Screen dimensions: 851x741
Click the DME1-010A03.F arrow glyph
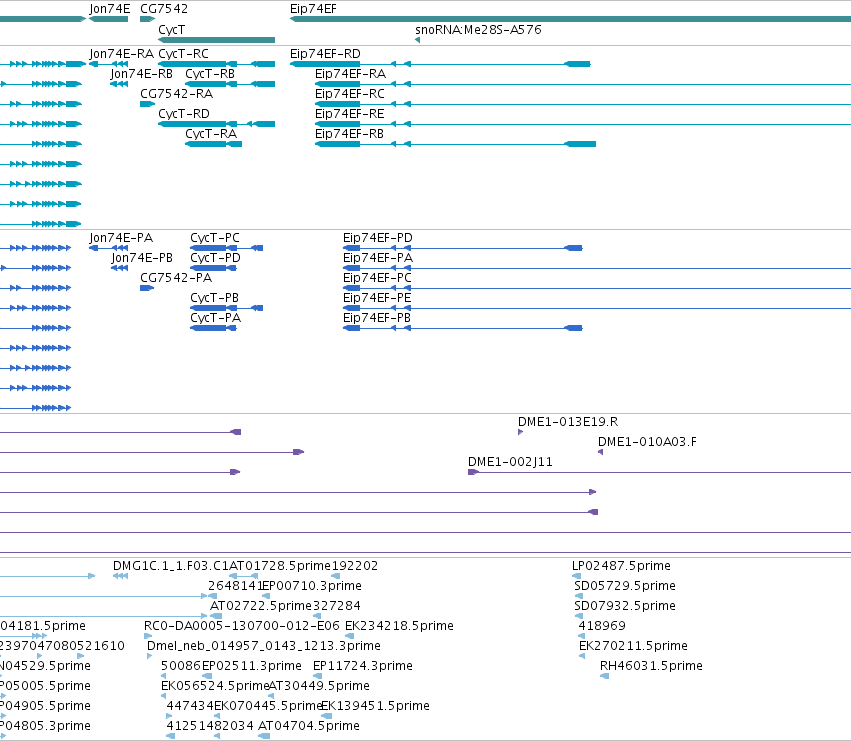point(600,452)
